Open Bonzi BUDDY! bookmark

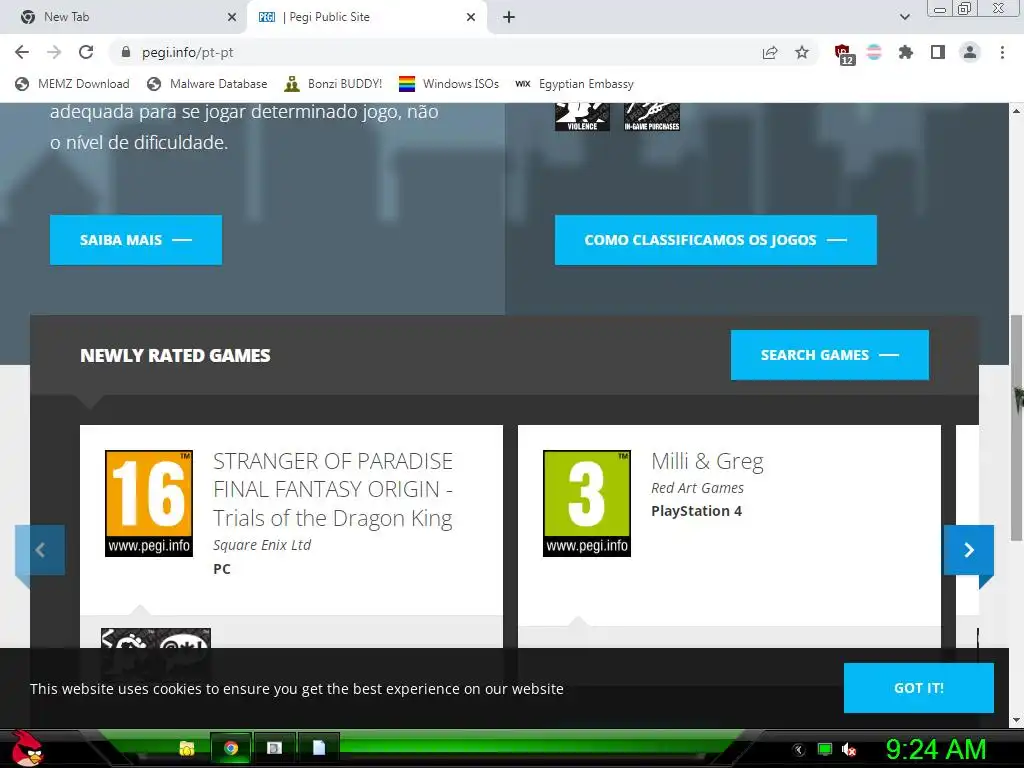(x=333, y=84)
